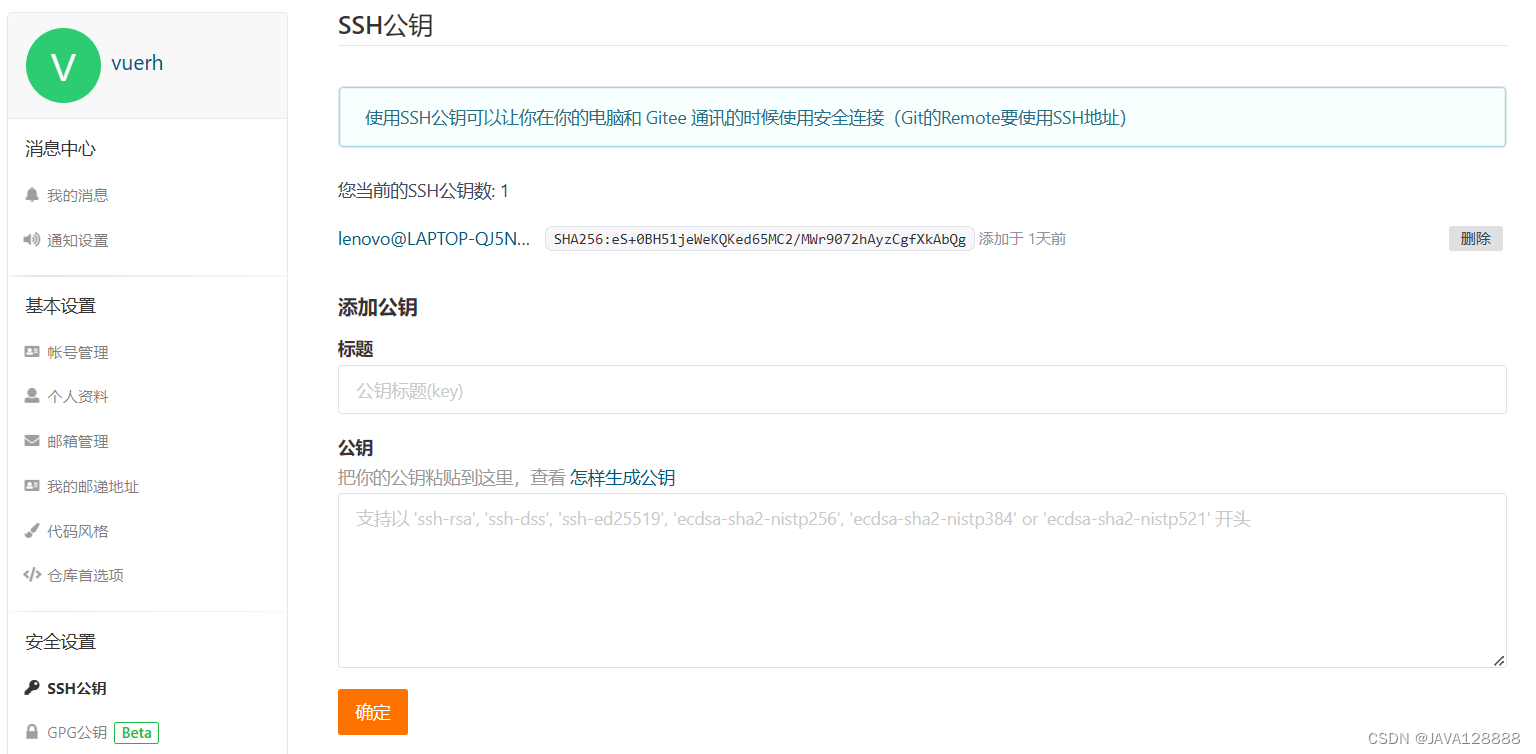Image resolution: width=1536 pixels, height=754 pixels.
Task: Click the person icon beside 个人资料
Action: [31, 395]
